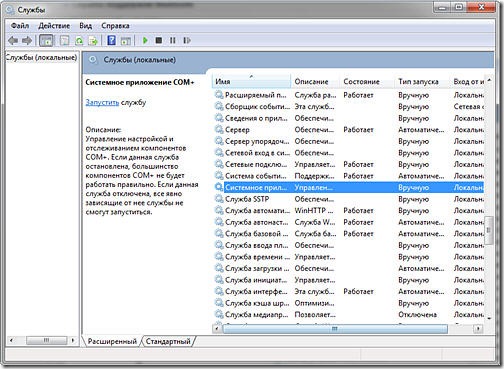Select the Сведения о прил... service row
The width and height of the screenshot is (504, 369).
click(349, 118)
